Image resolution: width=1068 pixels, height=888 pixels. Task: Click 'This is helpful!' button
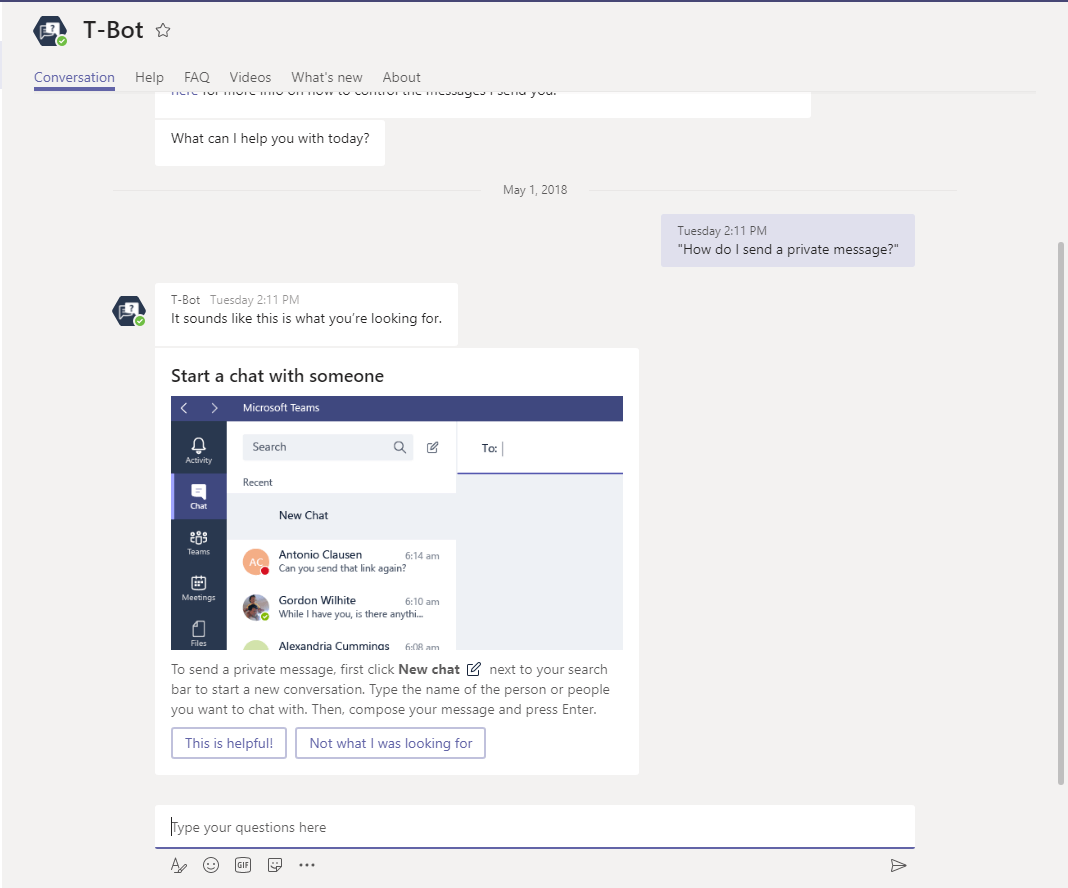[x=229, y=743]
